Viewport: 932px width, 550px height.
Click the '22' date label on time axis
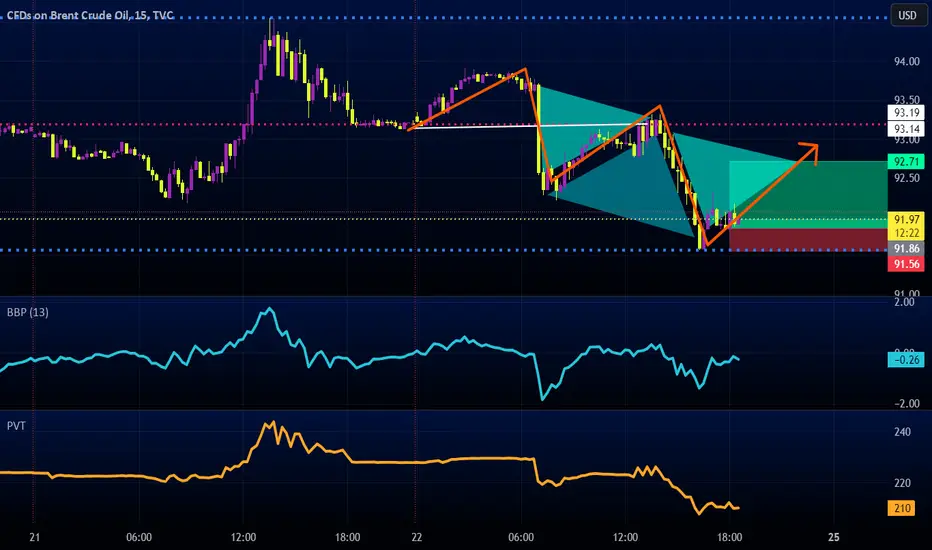coord(417,537)
